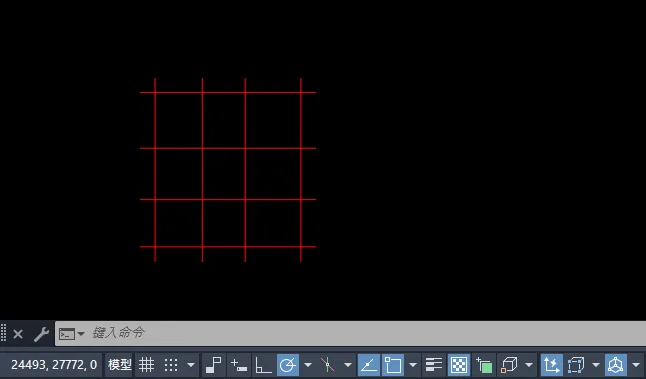Viewport: 646px width, 379px height.
Task: Toggle ortho mode icon
Action: [263, 365]
